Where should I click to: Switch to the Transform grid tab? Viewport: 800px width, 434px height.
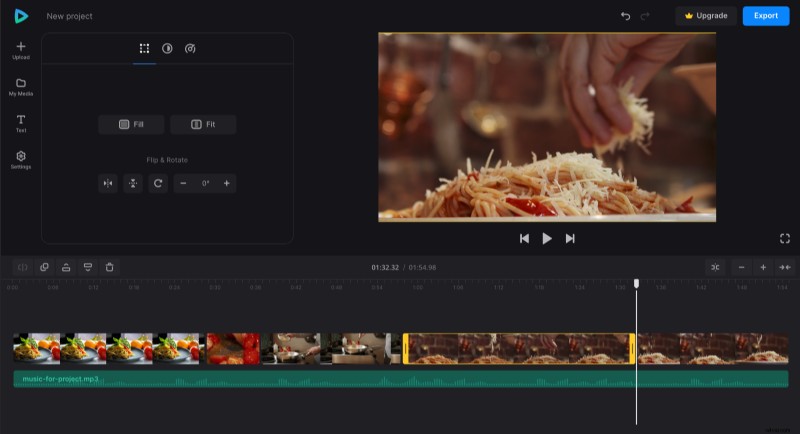[144, 48]
